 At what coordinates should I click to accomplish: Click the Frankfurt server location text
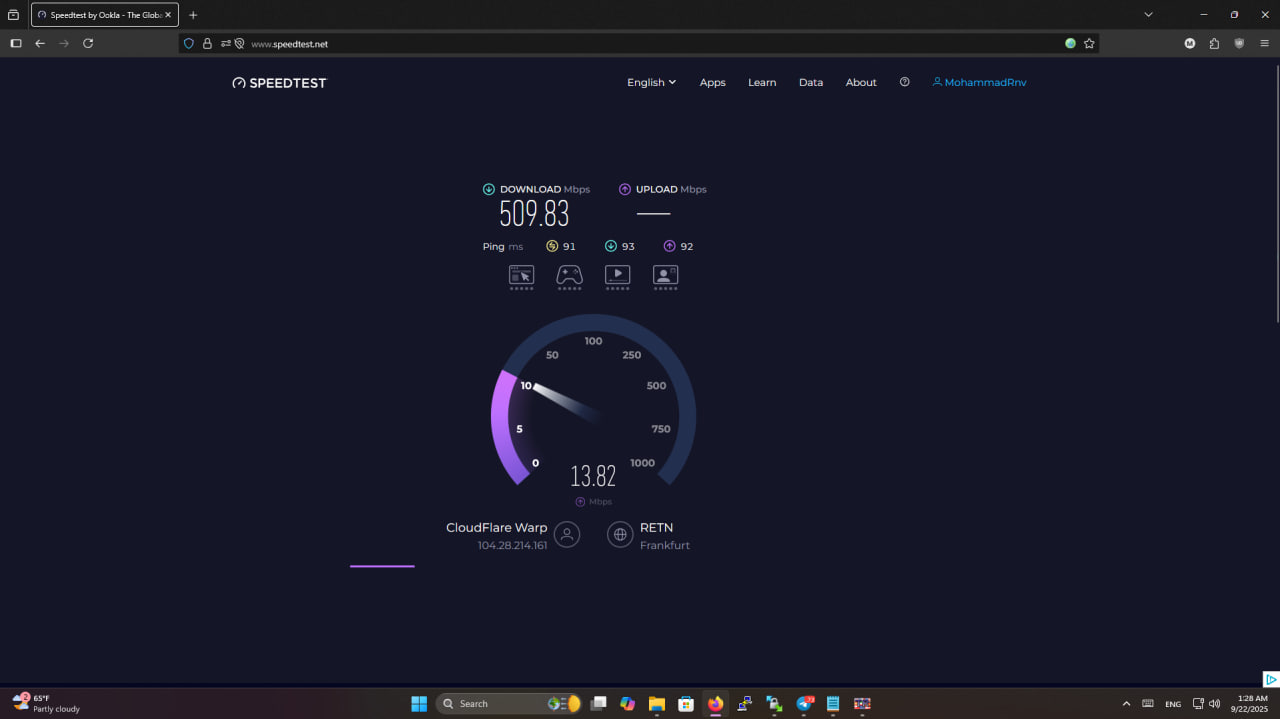coord(665,546)
